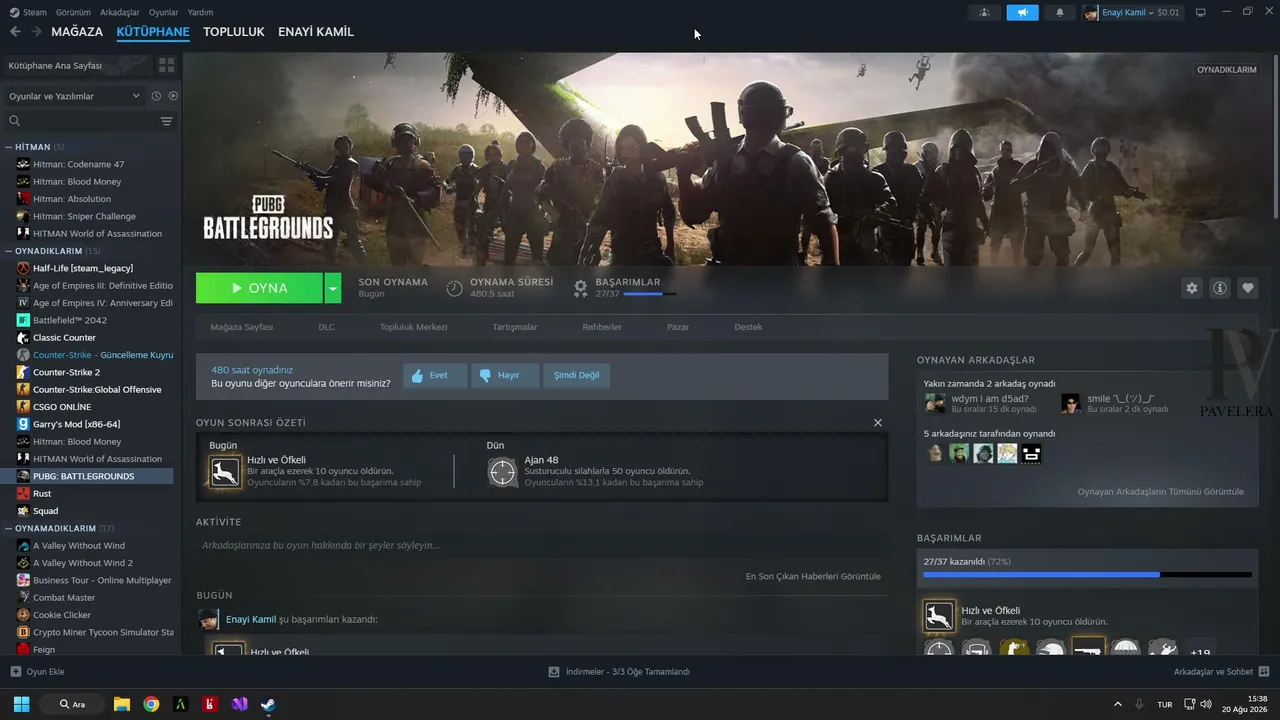Open the avatar of friend smile
1280x720 pixels.
pos(1071,403)
